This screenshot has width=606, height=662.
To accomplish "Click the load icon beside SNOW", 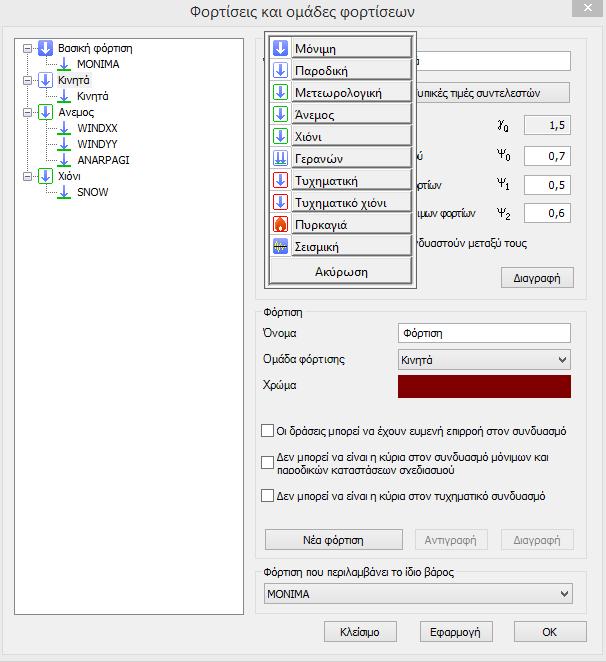I will coord(64,192).
